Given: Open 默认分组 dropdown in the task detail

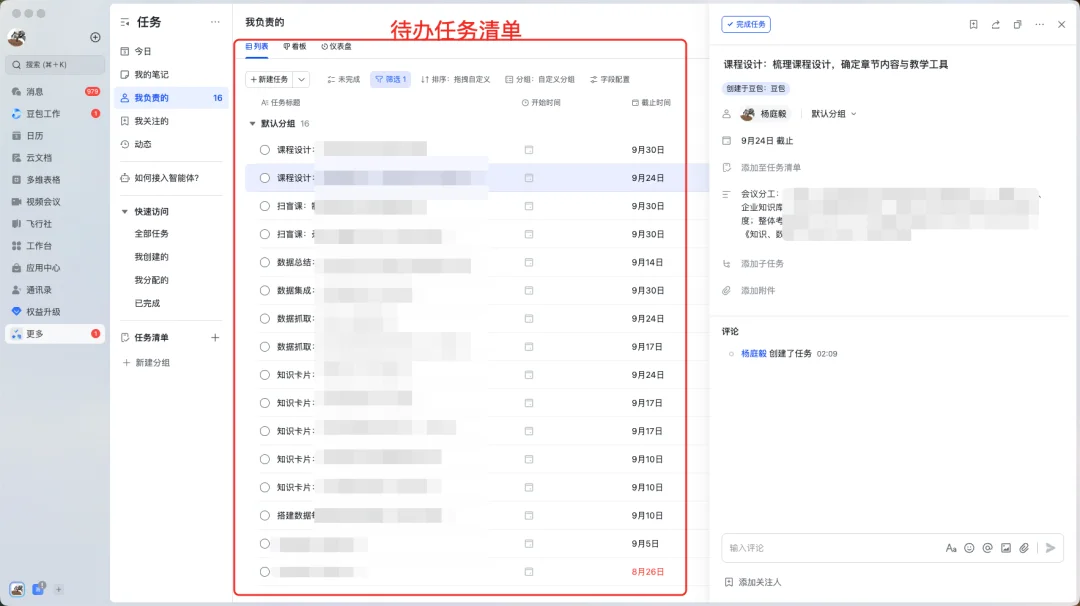Looking at the screenshot, I should click(x=833, y=114).
